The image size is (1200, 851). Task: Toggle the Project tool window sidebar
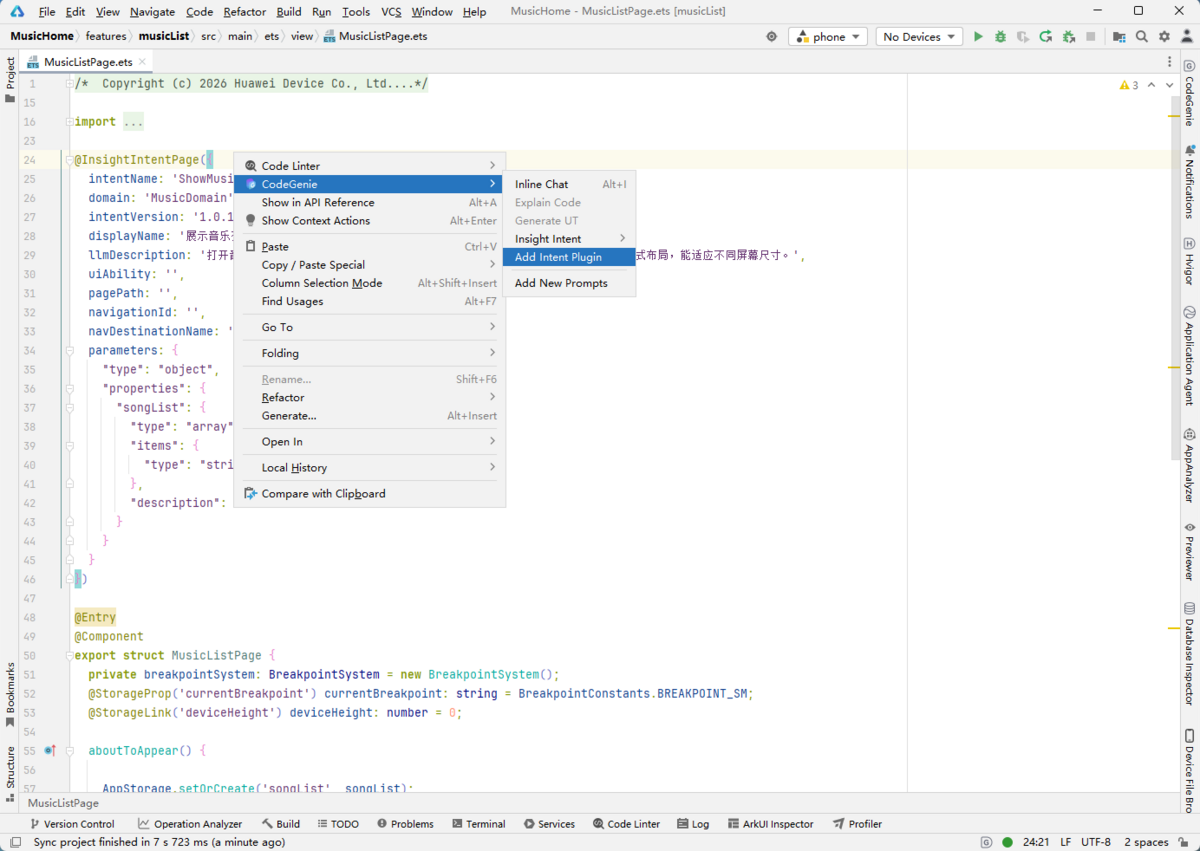tap(10, 80)
